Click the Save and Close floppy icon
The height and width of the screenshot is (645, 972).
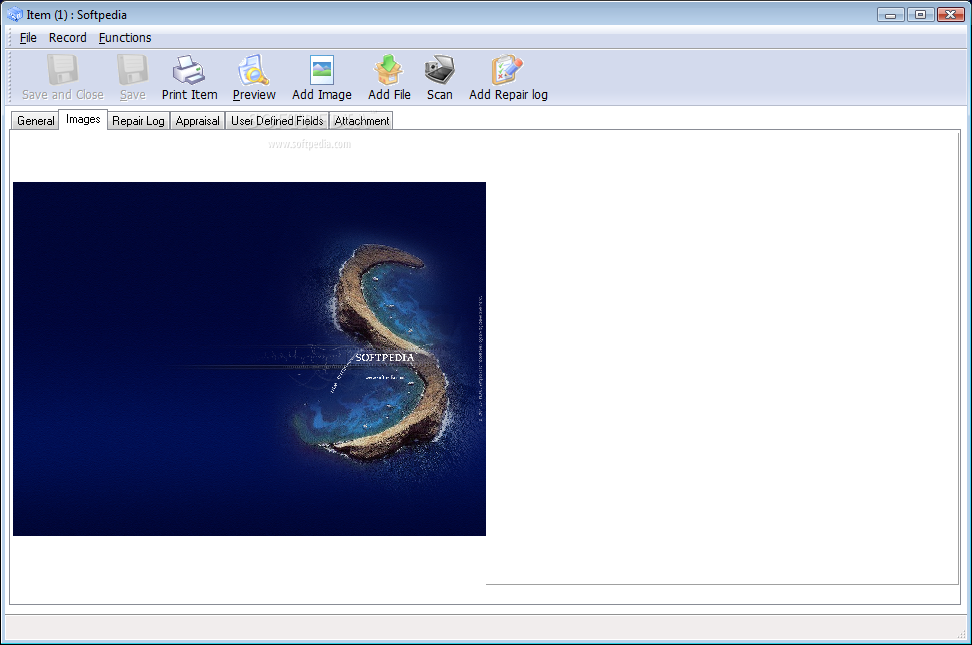(63, 69)
